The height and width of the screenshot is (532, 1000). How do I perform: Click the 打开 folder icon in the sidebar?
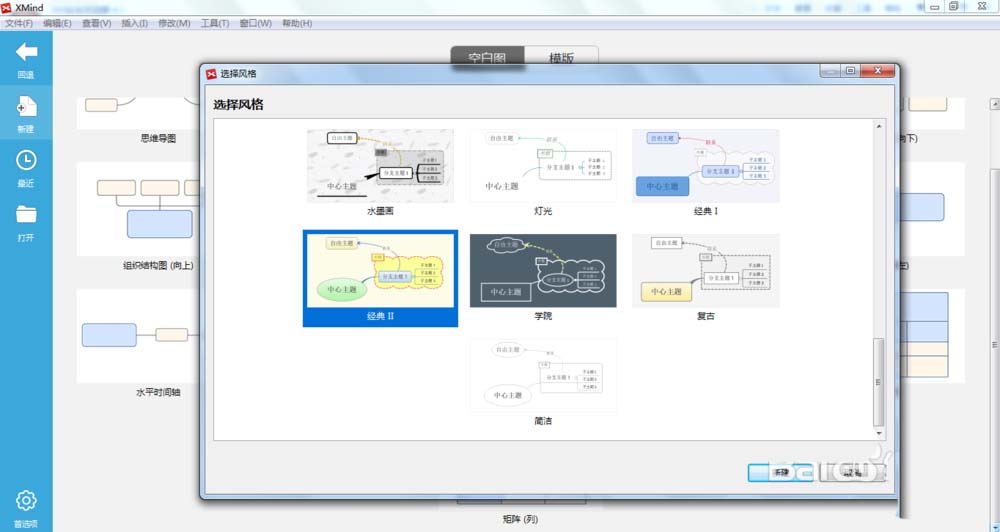(26, 214)
